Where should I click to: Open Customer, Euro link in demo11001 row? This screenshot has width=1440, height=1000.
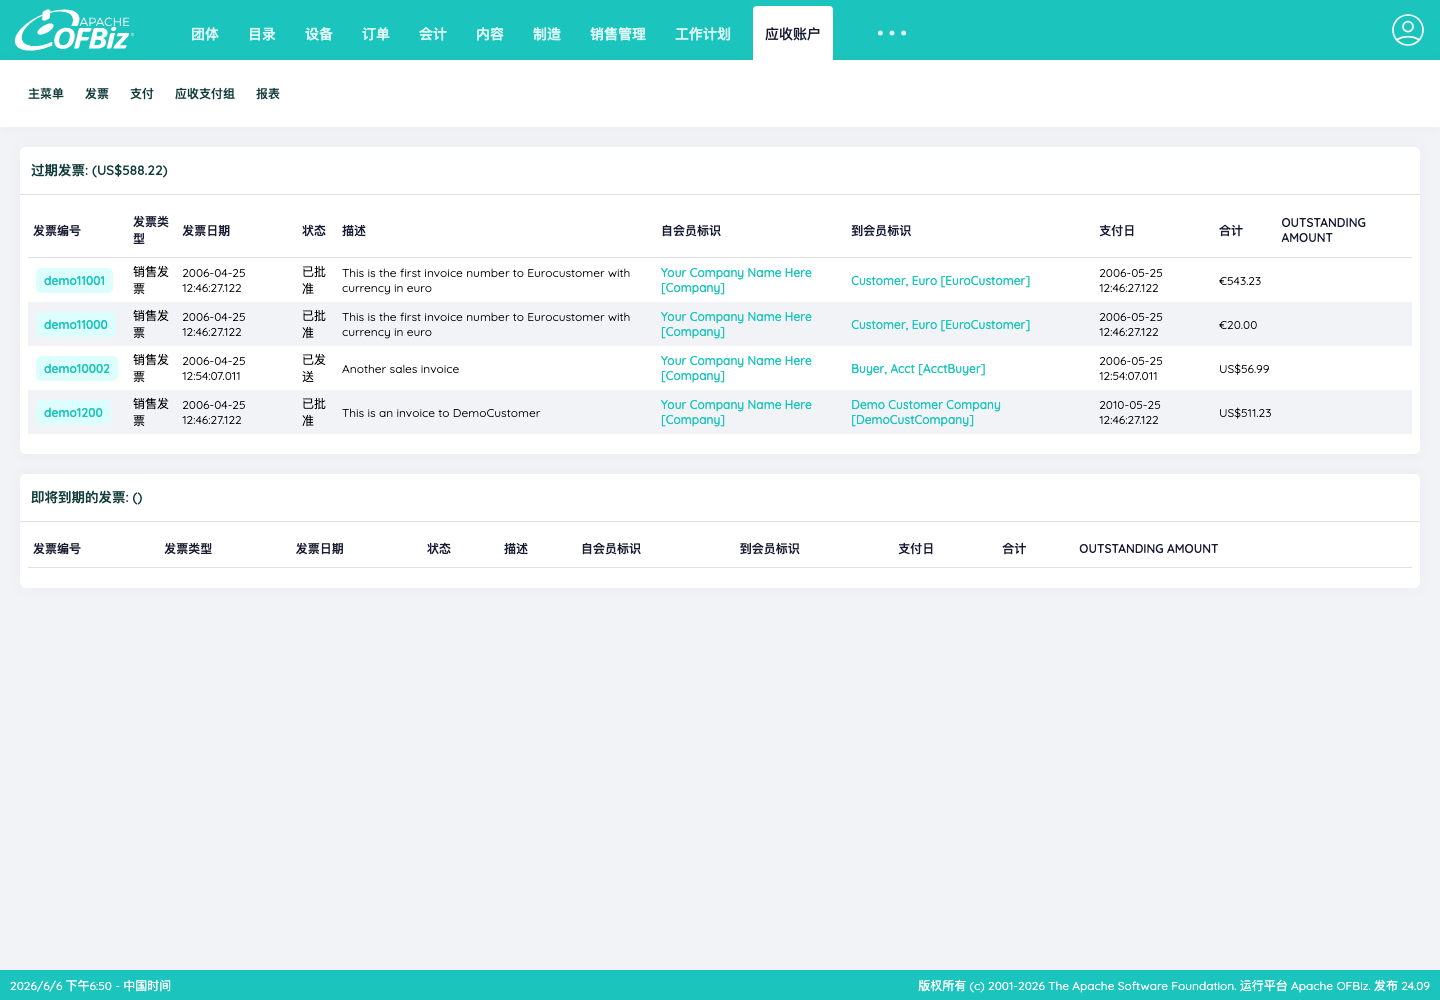tap(940, 281)
